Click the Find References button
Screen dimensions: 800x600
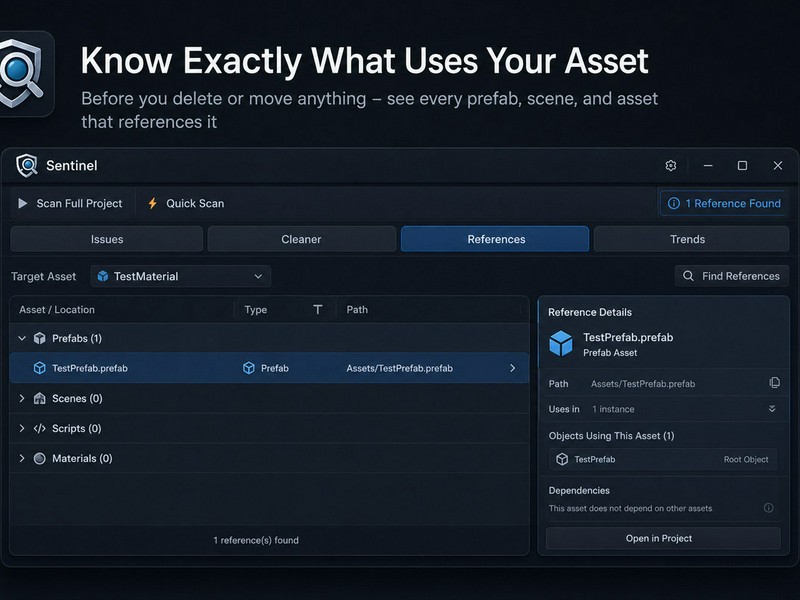tap(732, 276)
